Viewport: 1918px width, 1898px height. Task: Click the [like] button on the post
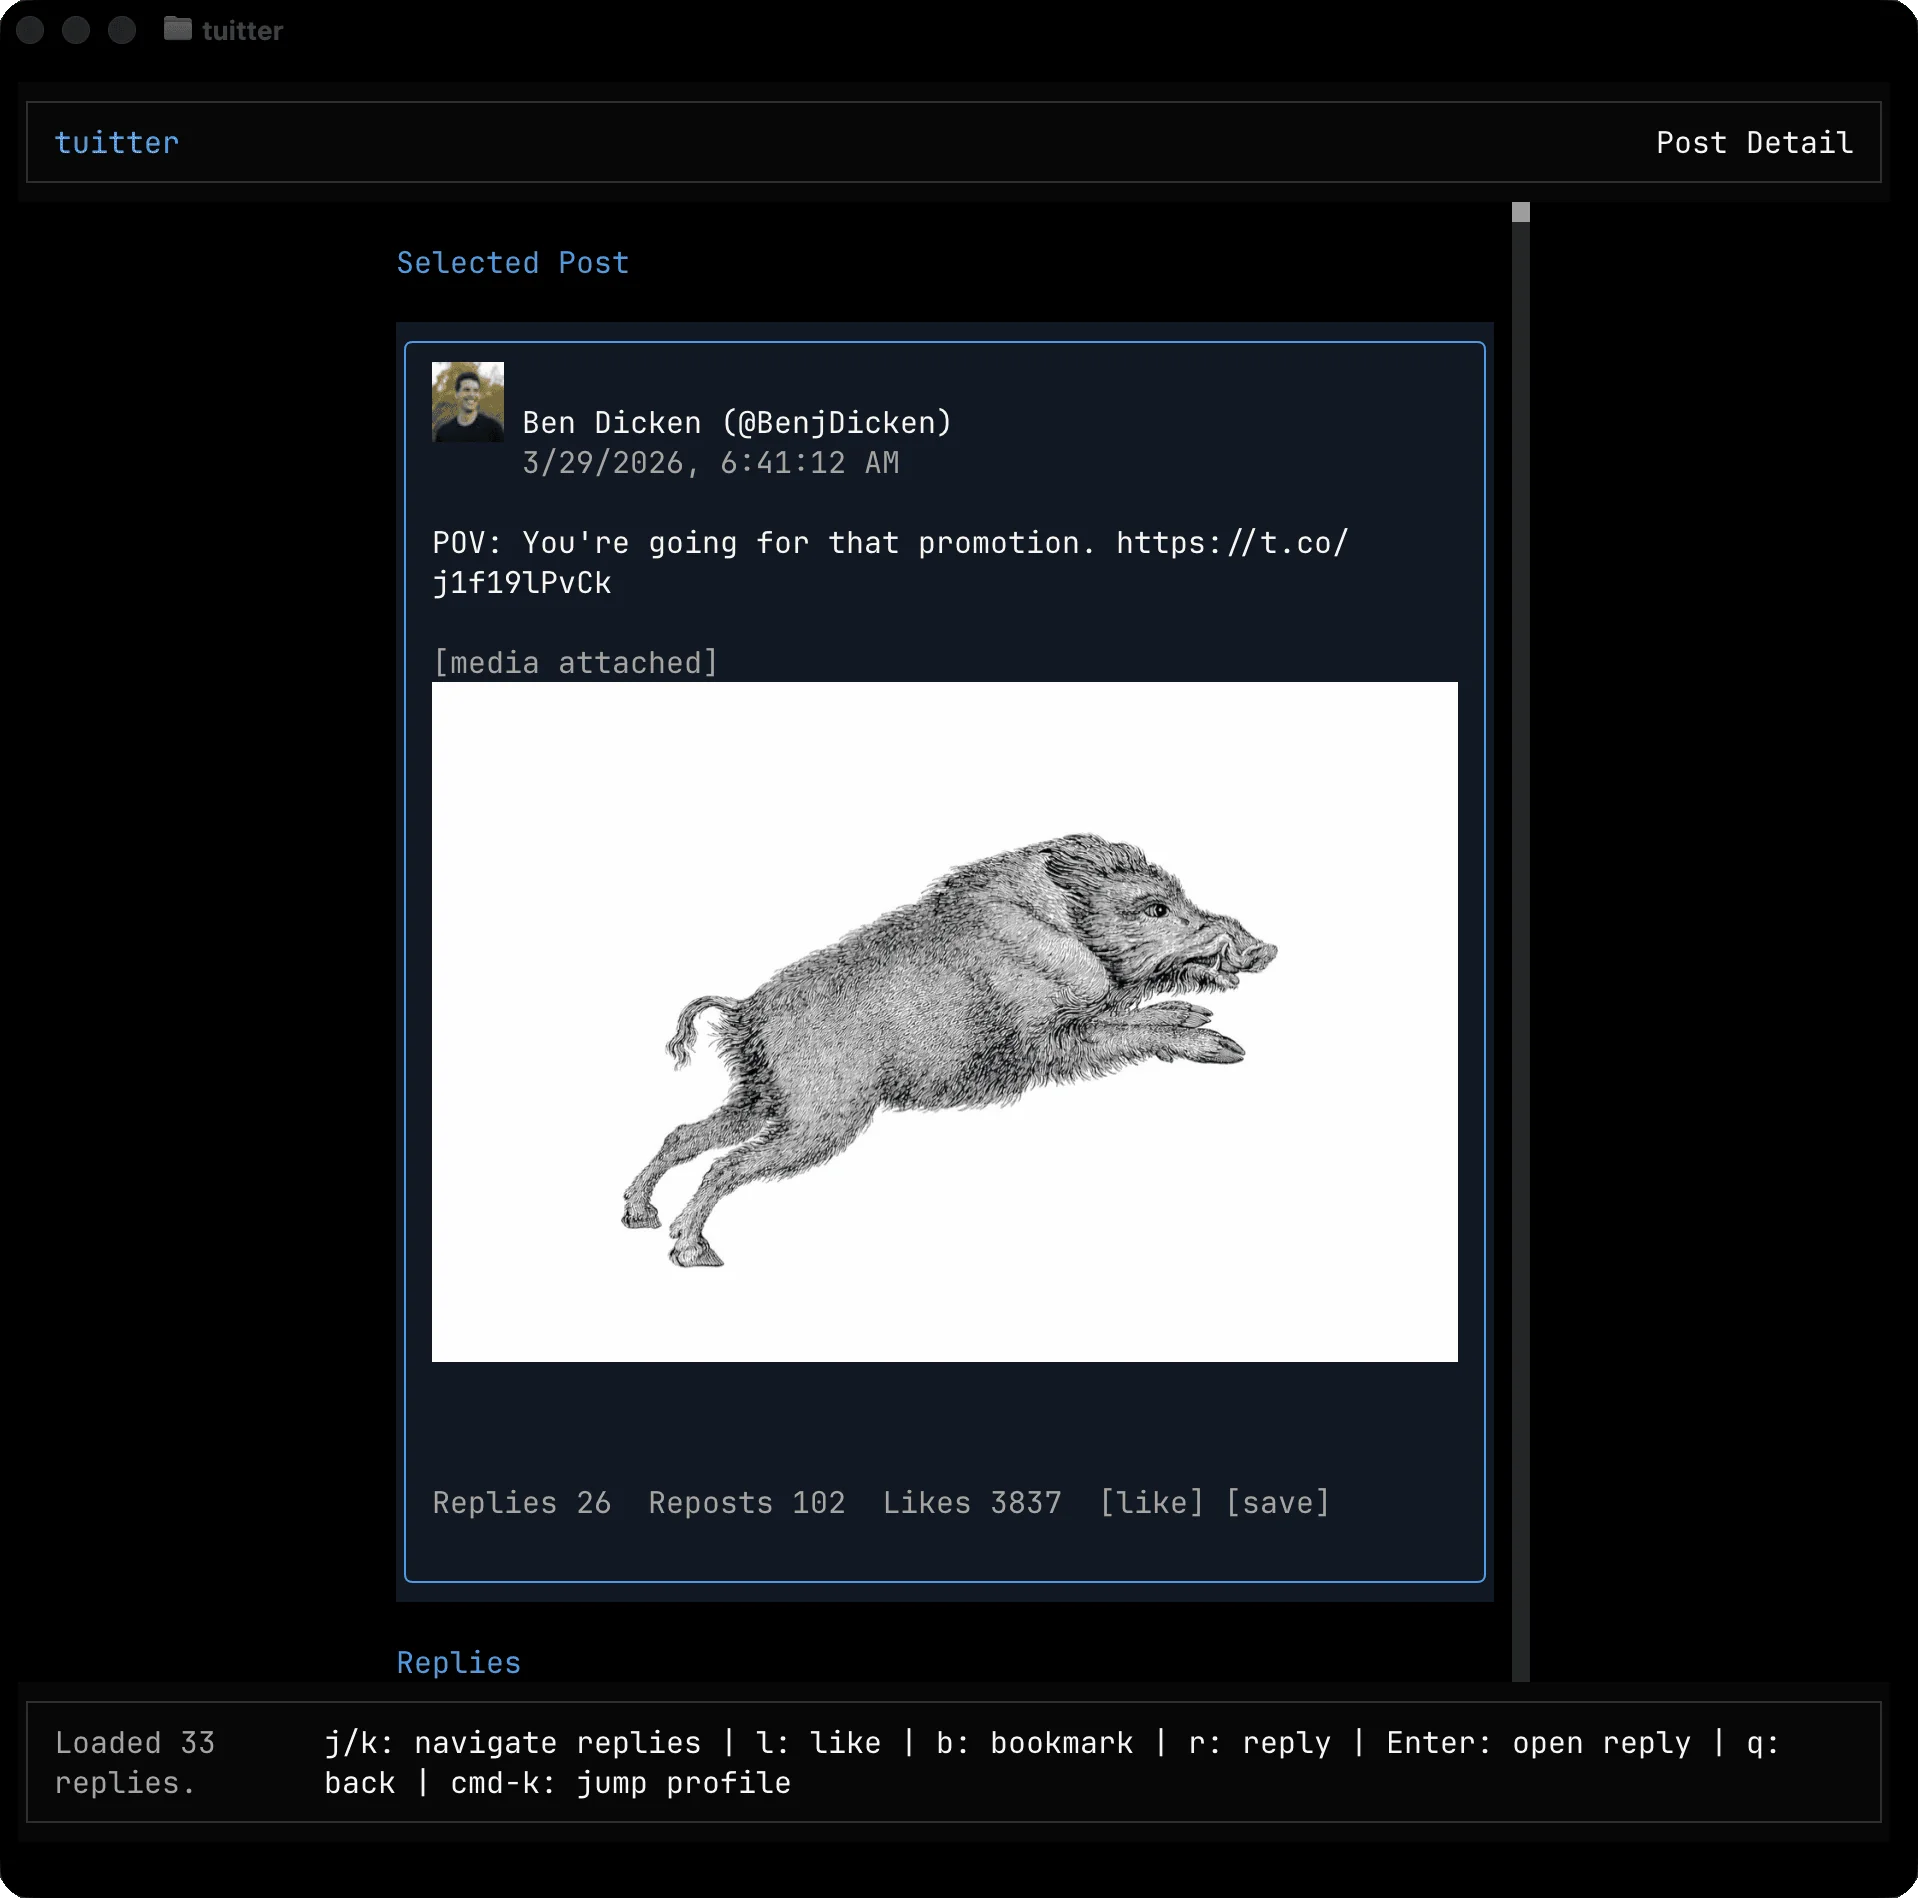click(x=1151, y=1503)
